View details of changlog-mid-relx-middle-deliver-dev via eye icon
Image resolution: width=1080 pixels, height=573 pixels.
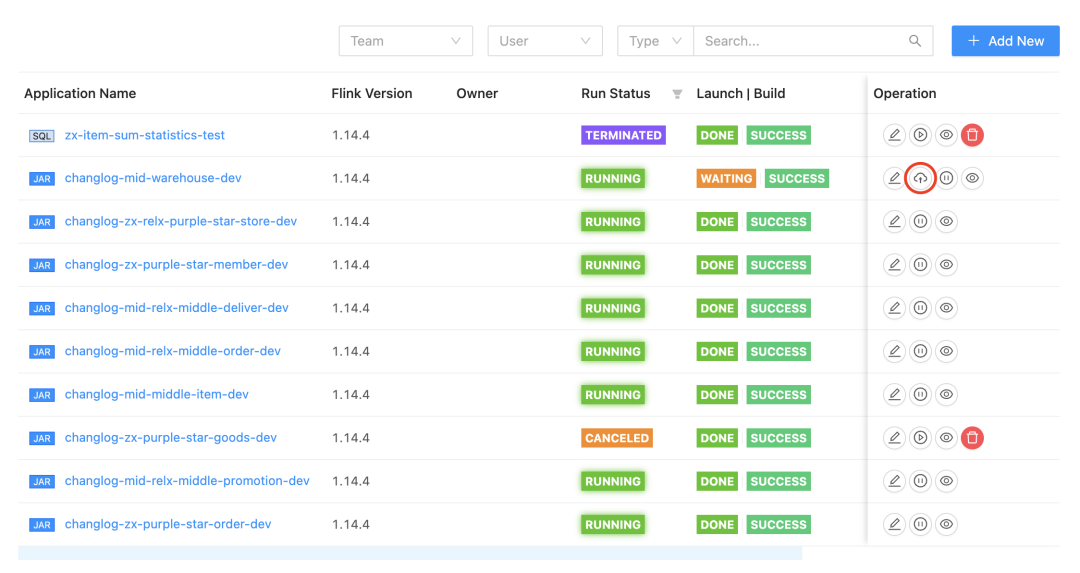point(946,308)
